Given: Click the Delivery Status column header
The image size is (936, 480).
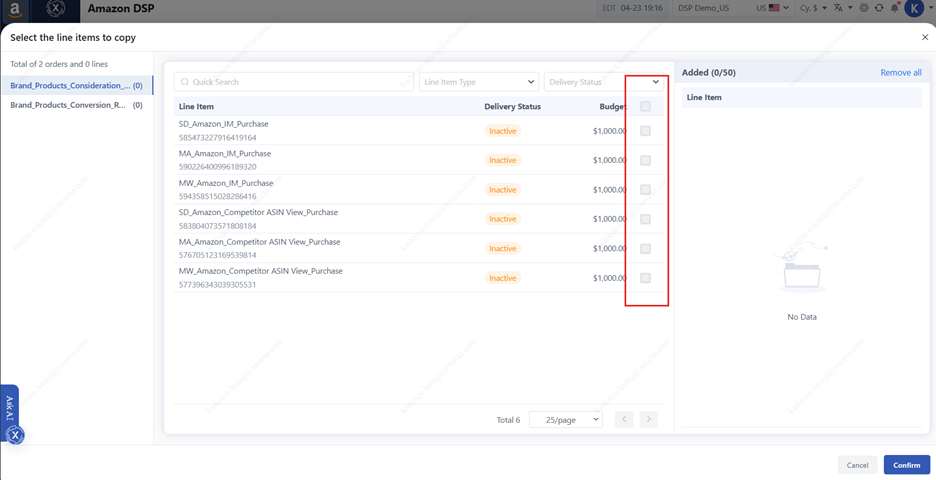Looking at the screenshot, I should pyautogui.click(x=512, y=106).
